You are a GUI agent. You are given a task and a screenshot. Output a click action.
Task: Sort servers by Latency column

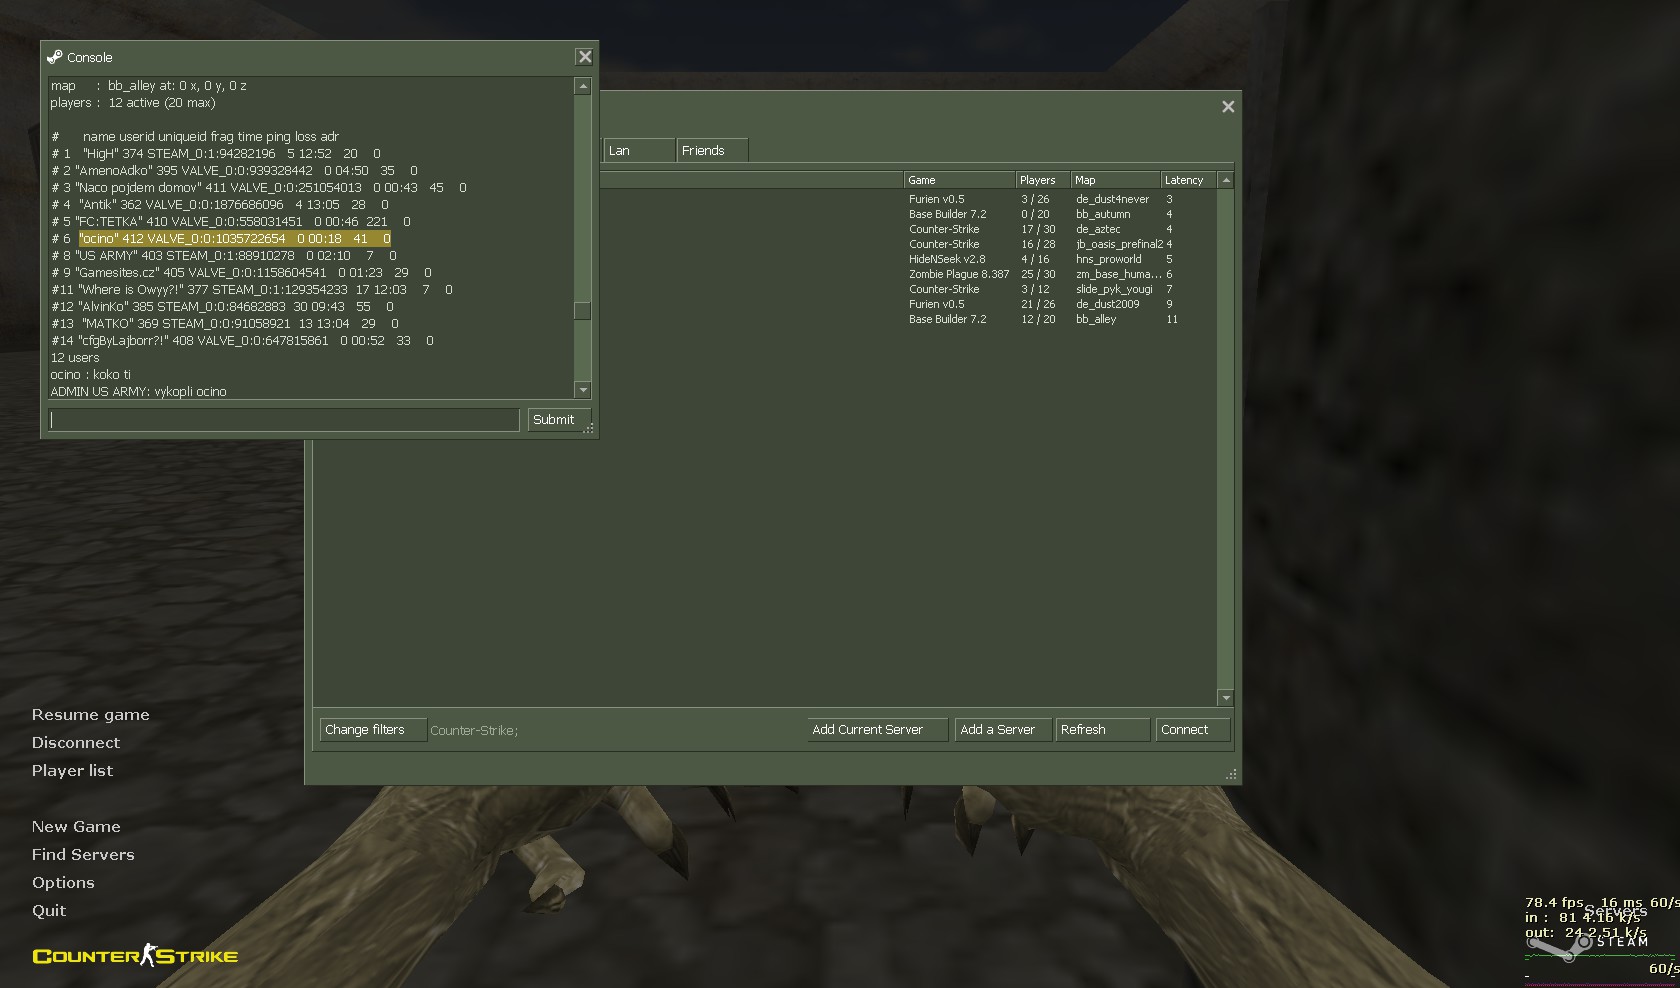pos(1188,180)
